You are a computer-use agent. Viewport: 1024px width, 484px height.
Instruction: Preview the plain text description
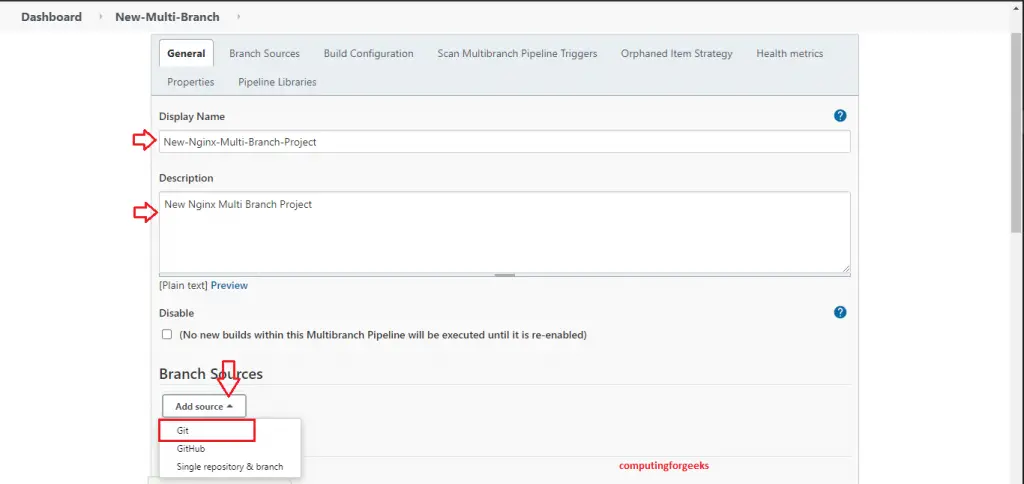(229, 285)
